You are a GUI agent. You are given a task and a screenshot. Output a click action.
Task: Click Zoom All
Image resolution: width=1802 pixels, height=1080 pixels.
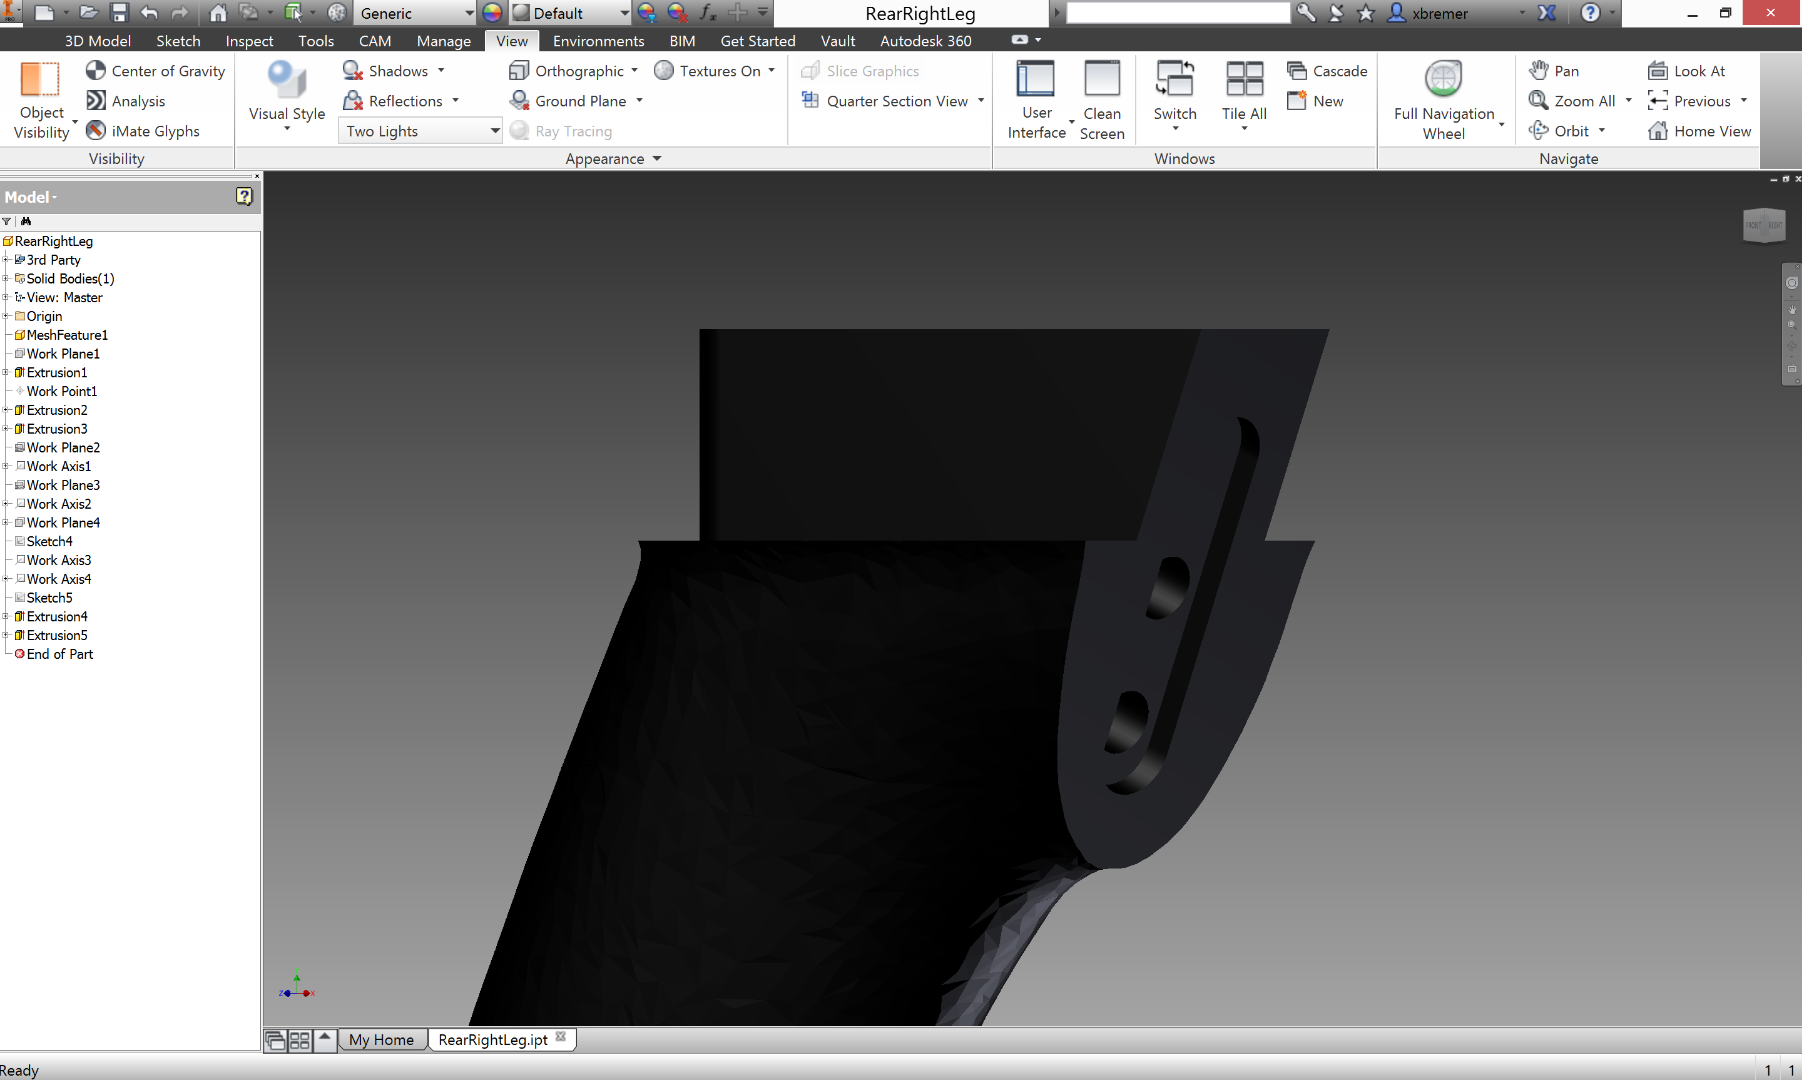click(x=1572, y=101)
